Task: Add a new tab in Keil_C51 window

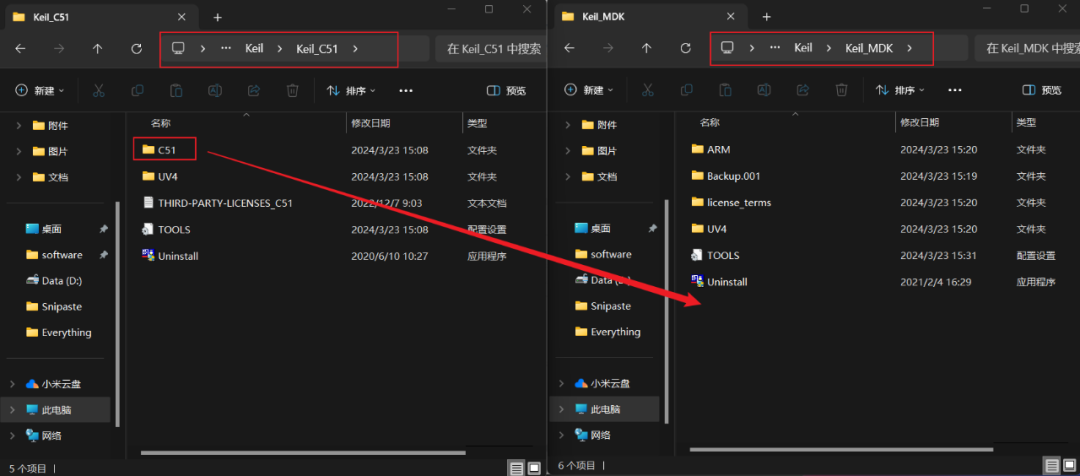Action: point(218,17)
